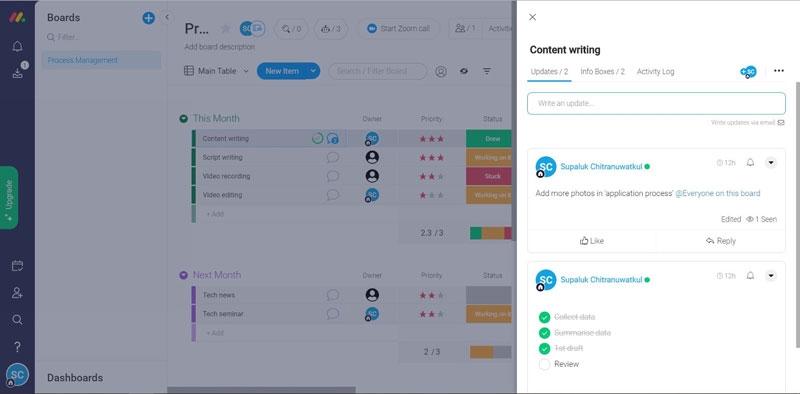Open New Item dropdown arrow
Viewport: 800px width, 394px height.
pos(313,71)
